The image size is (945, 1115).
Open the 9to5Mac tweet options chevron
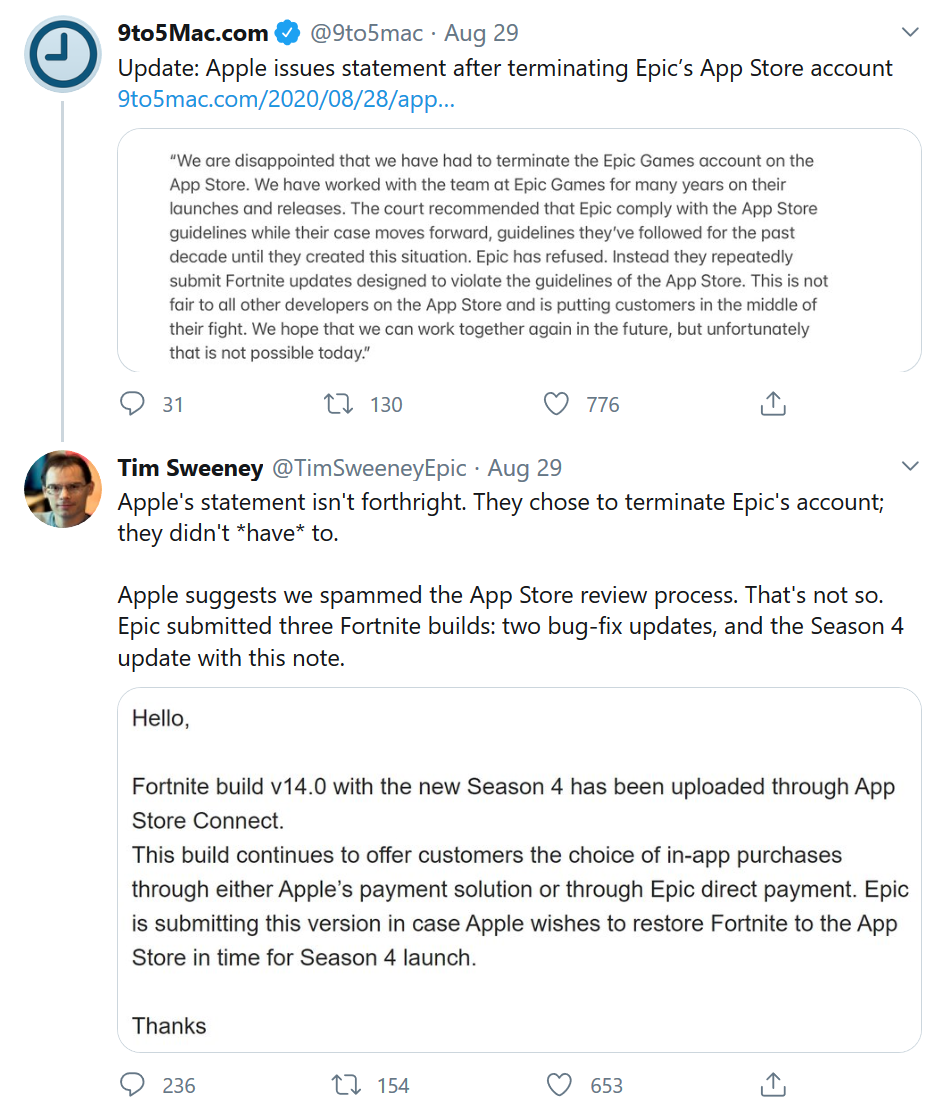910,33
